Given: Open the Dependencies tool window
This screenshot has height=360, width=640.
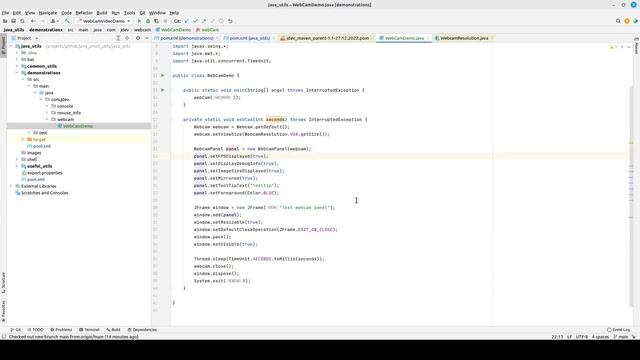Looking at the screenshot, I should pyautogui.click(x=142, y=329).
